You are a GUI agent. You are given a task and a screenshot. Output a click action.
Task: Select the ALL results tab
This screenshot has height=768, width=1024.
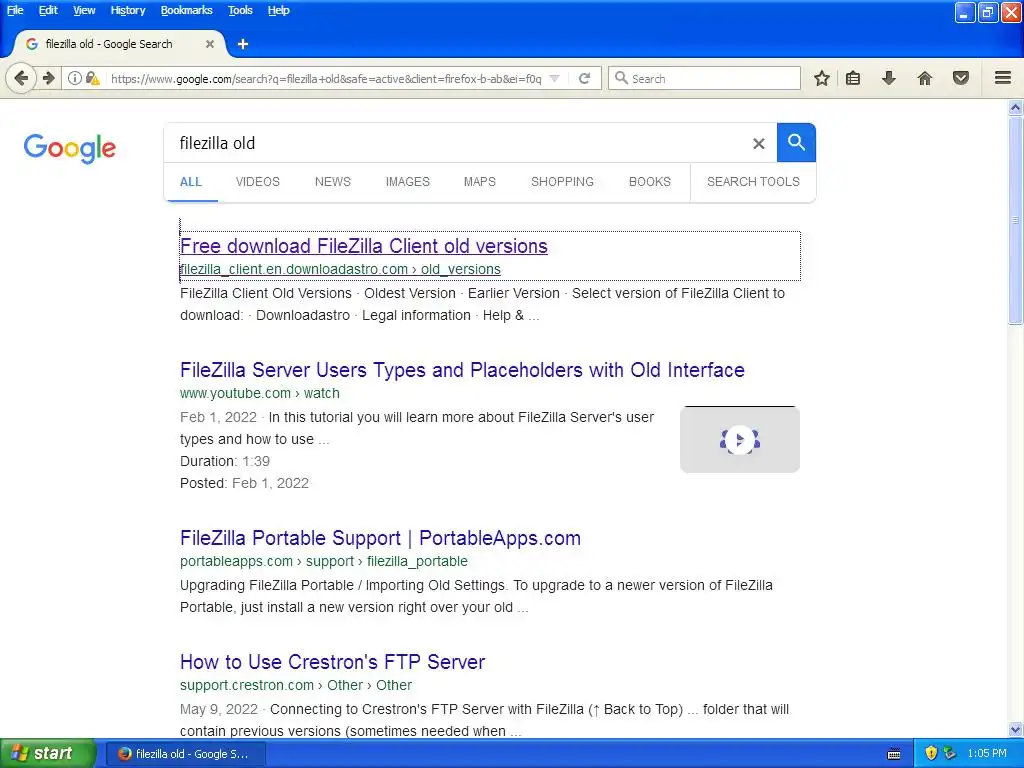coord(191,182)
